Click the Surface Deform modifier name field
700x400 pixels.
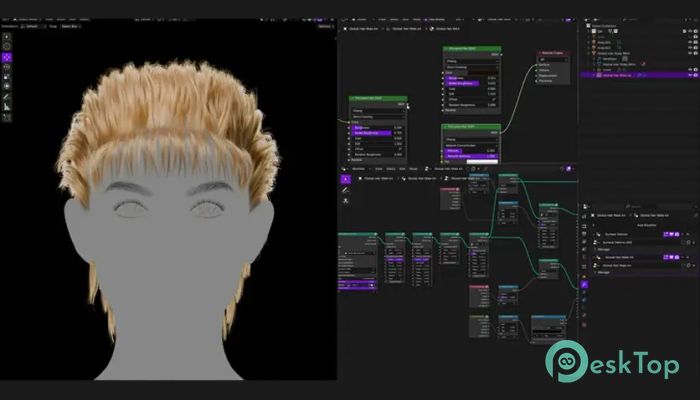632,234
